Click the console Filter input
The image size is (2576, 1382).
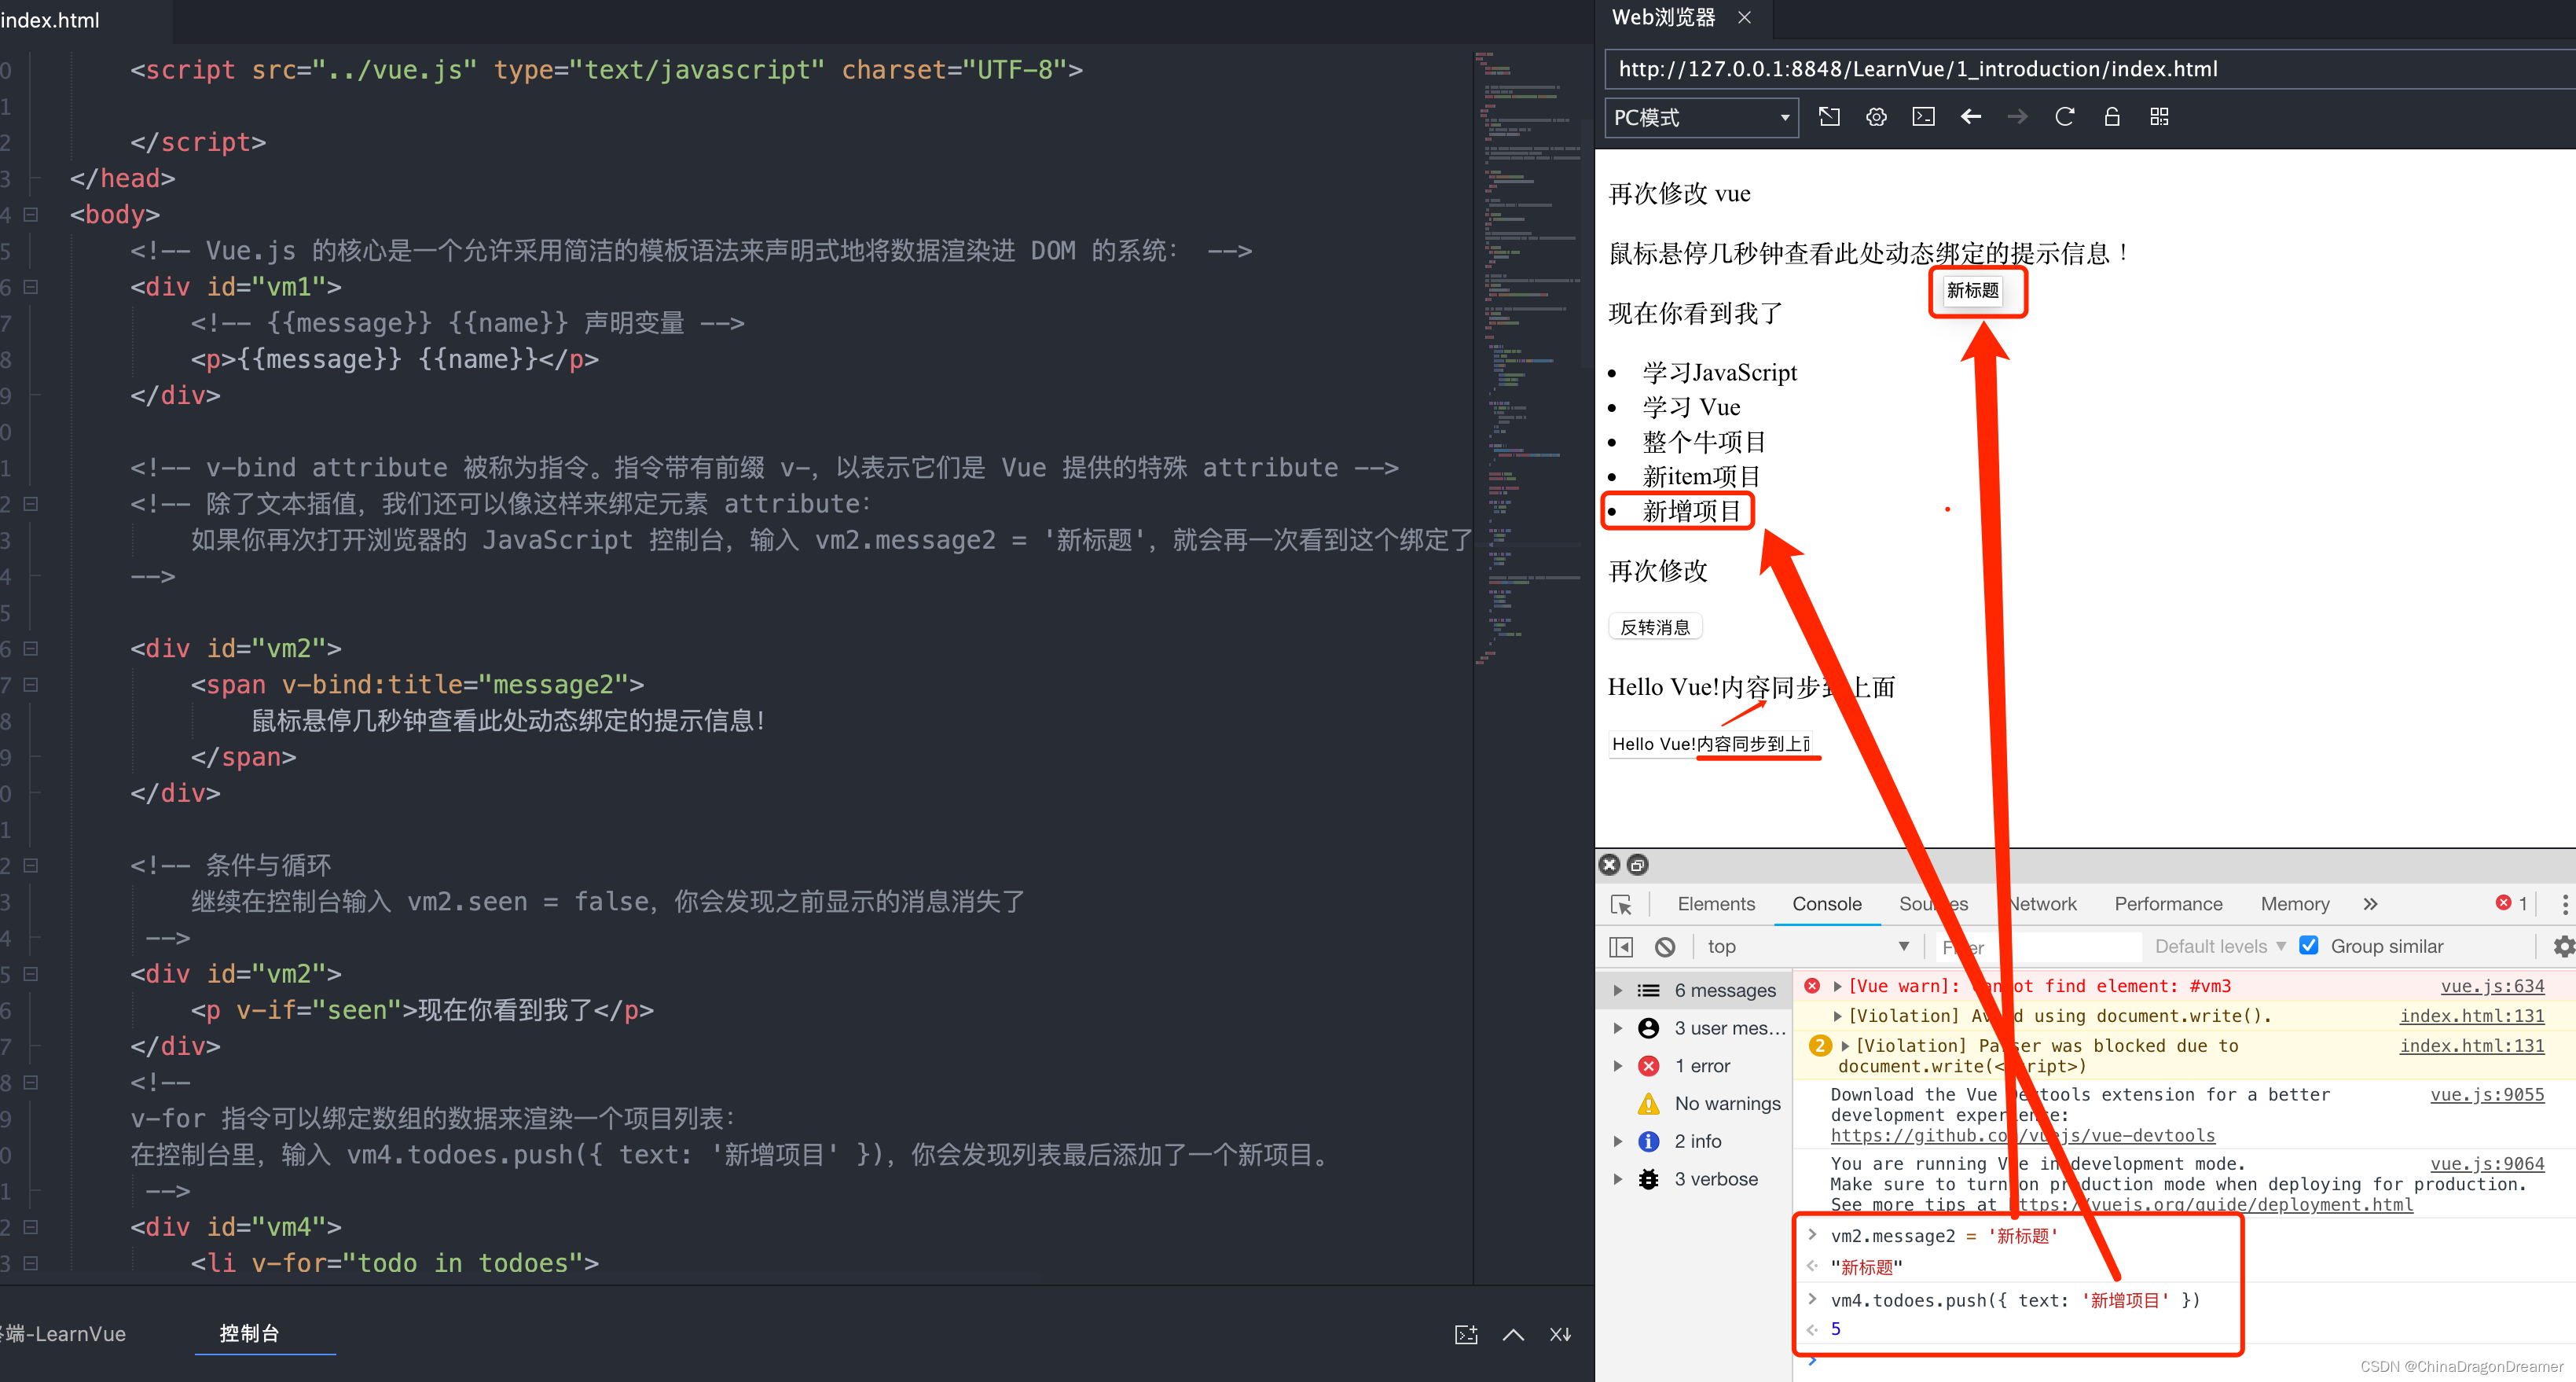(x=2036, y=946)
